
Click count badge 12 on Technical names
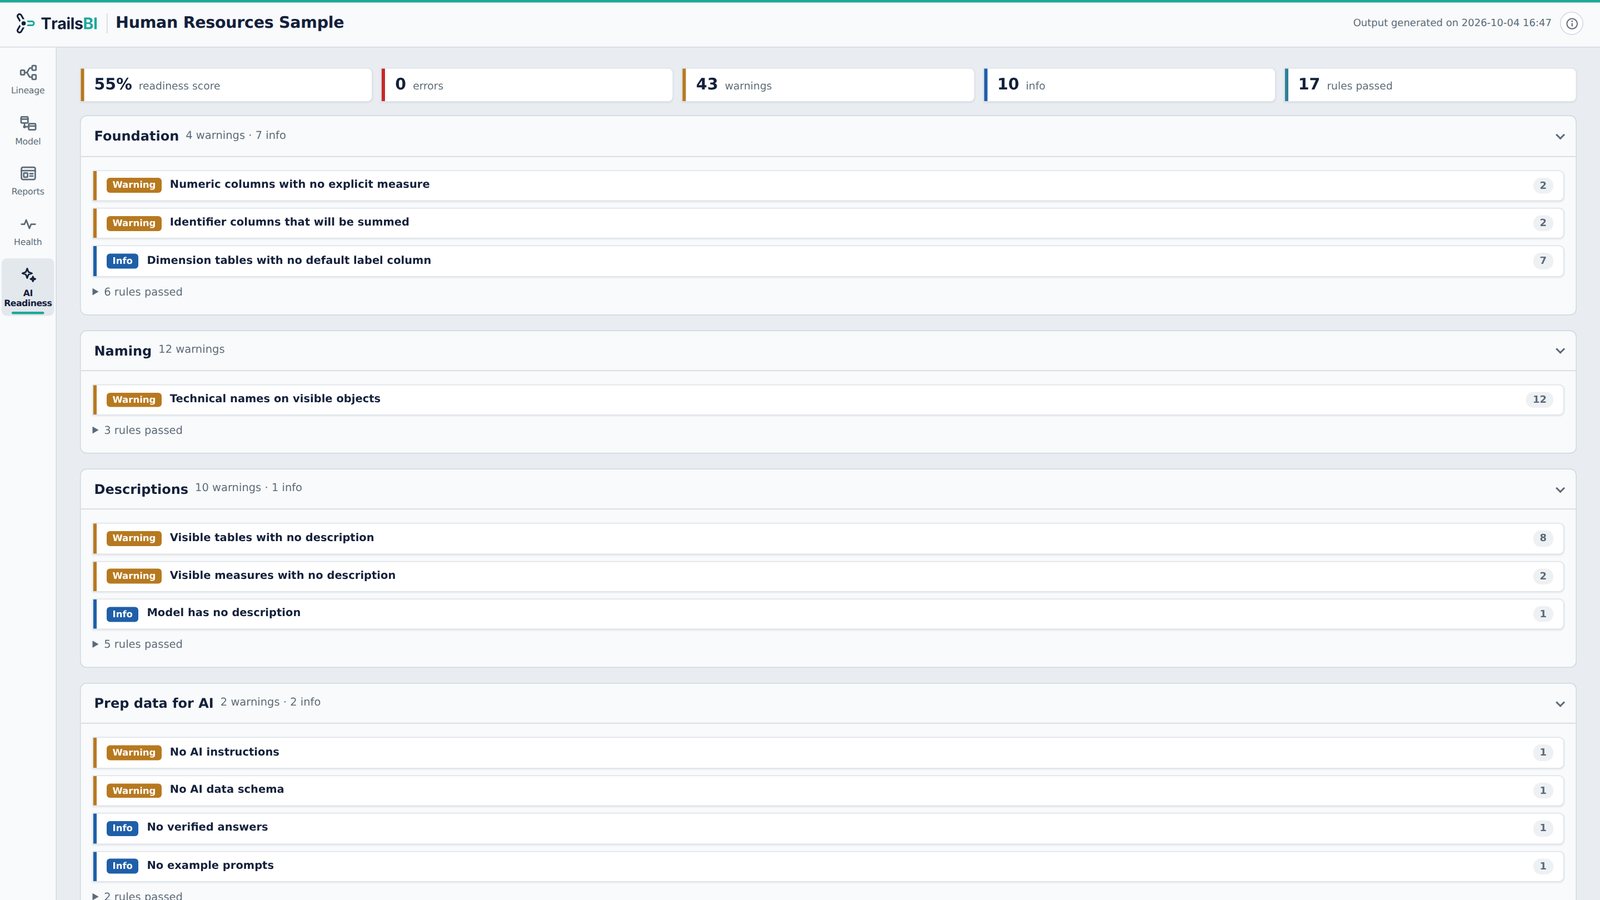(x=1539, y=399)
